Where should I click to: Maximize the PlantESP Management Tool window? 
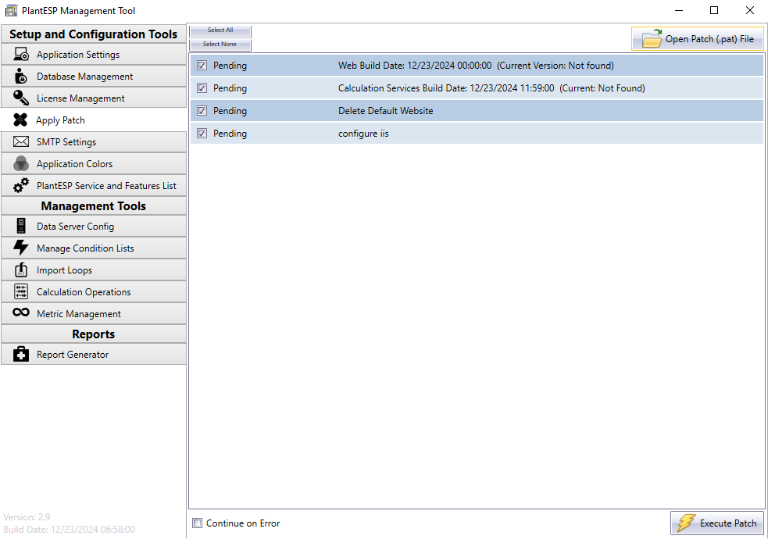(714, 10)
